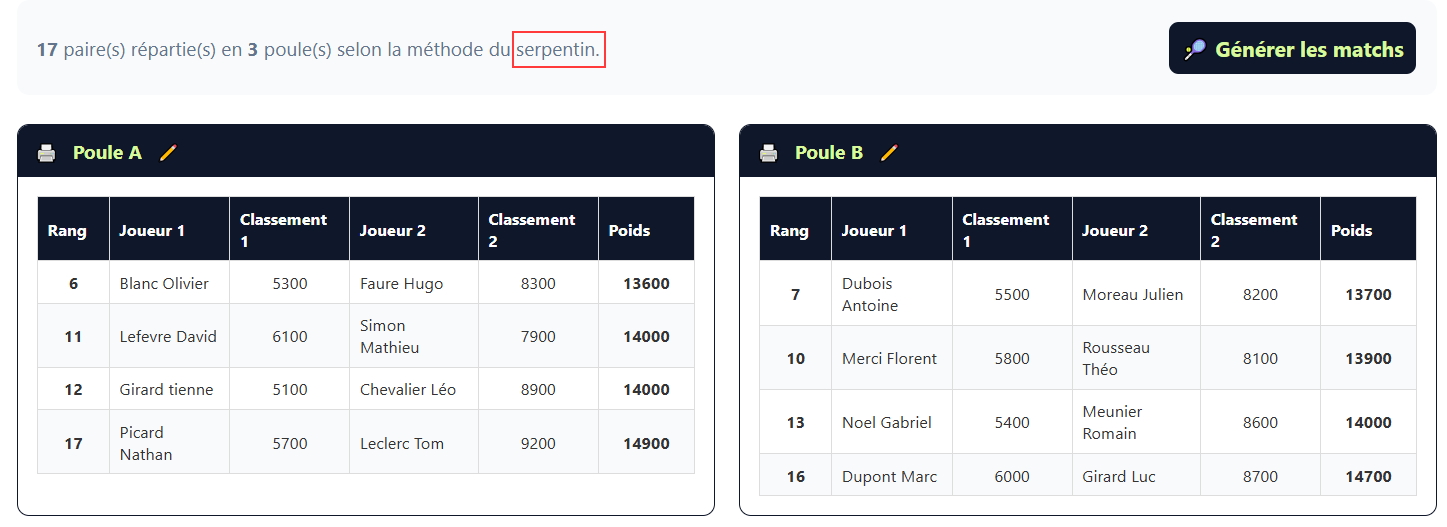Click the pencil icon next to Poule B
The image size is (1447, 527).
coord(889,153)
